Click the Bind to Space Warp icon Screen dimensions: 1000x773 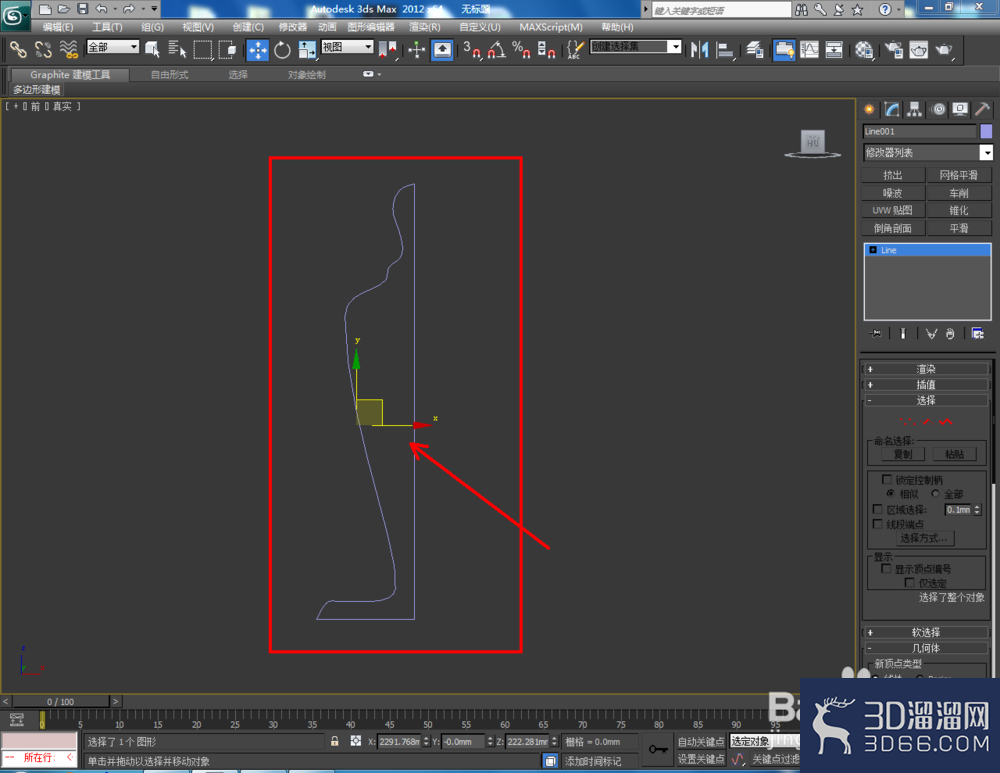click(68, 50)
